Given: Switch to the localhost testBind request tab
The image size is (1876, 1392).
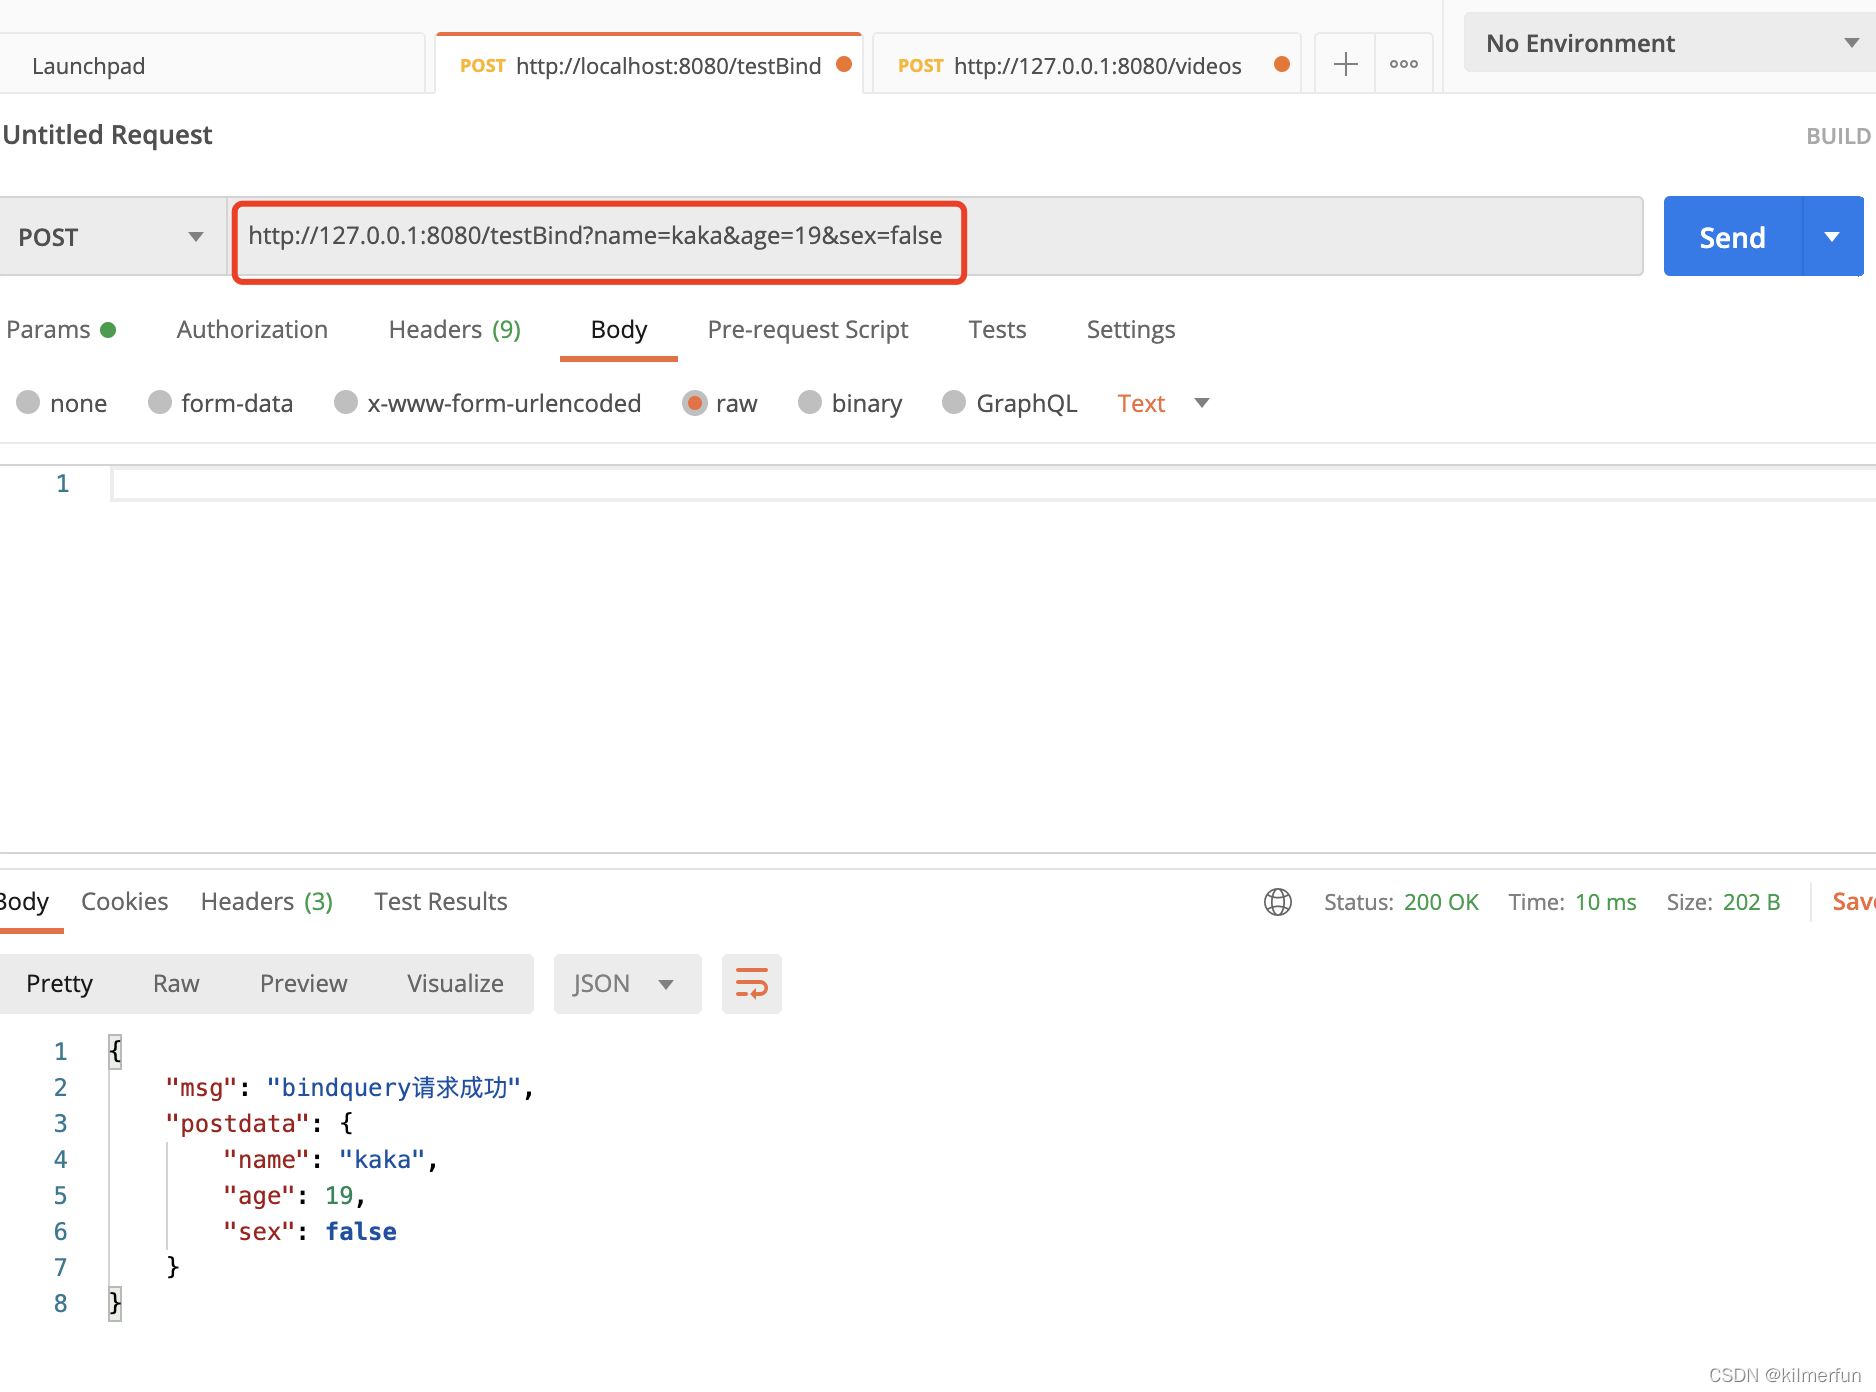Looking at the screenshot, I should pos(648,65).
